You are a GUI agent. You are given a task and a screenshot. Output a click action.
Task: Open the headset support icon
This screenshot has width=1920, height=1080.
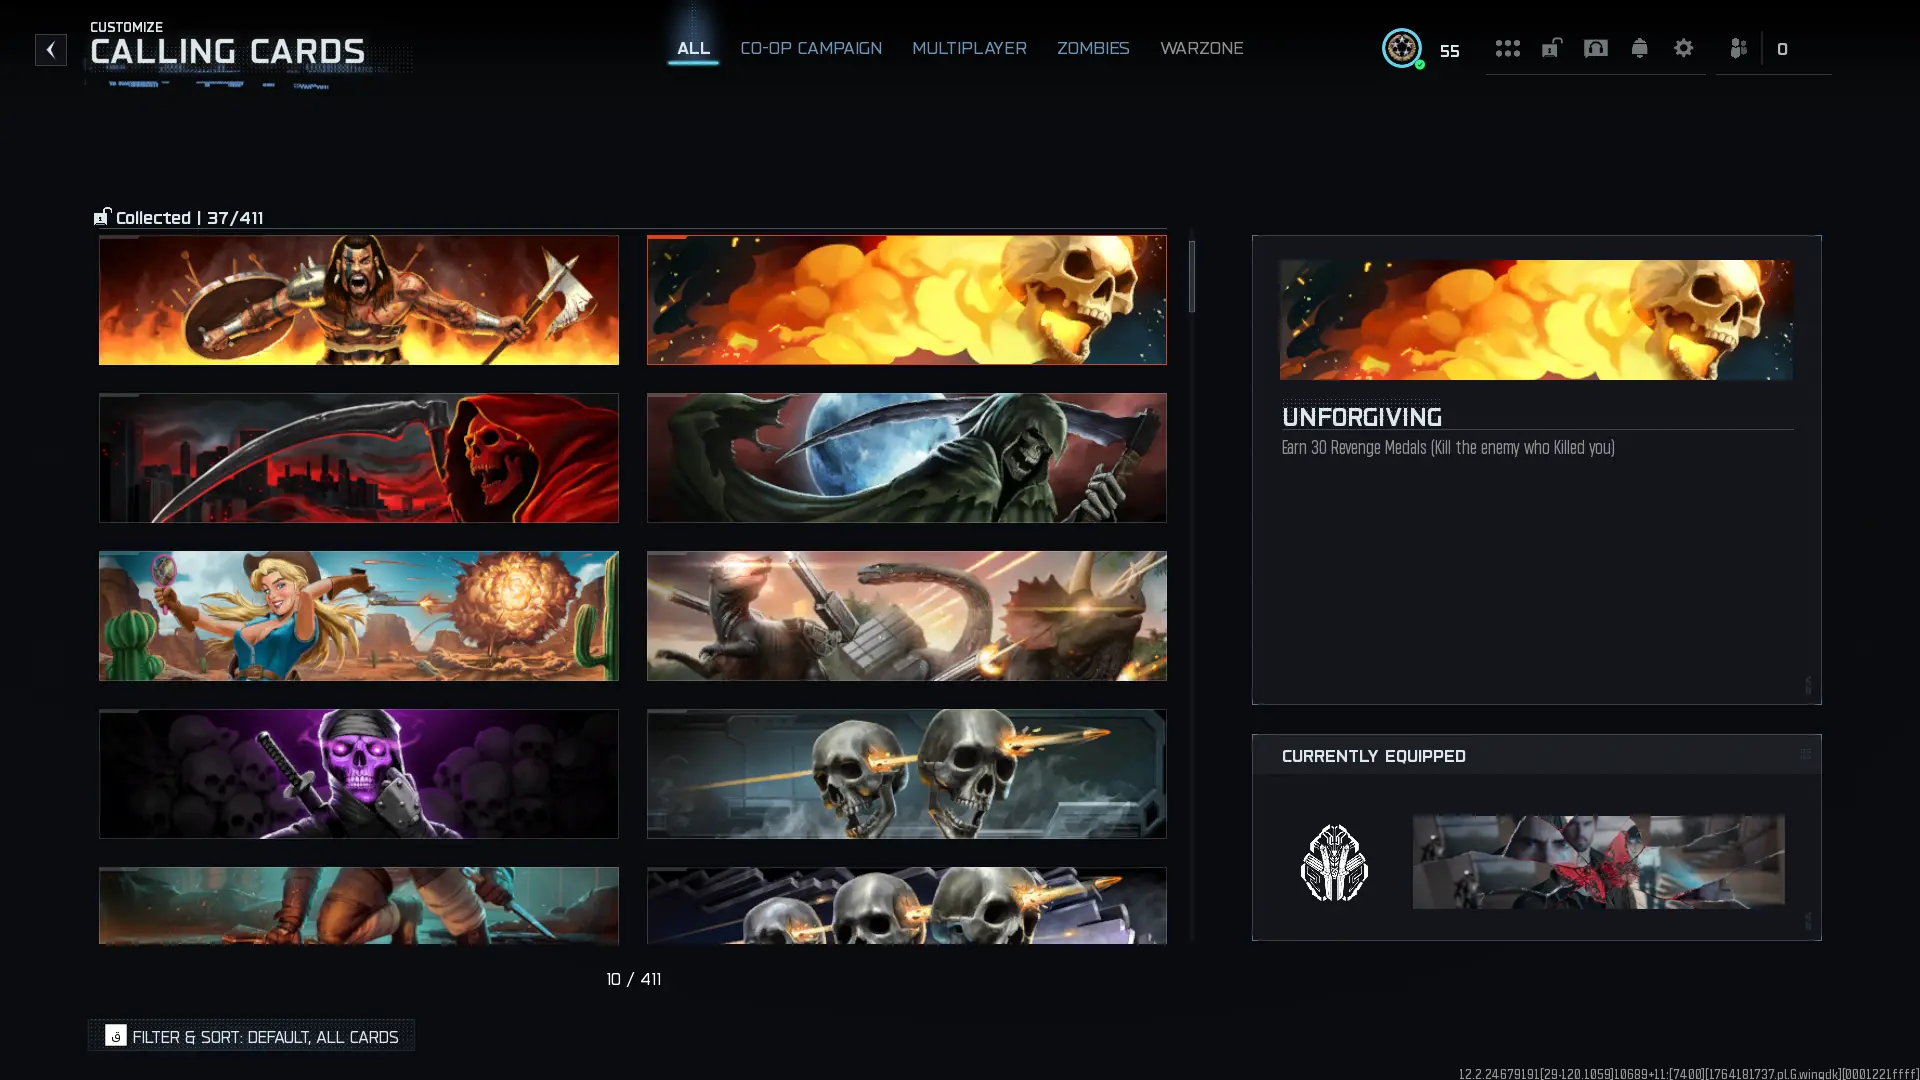(x=1595, y=48)
